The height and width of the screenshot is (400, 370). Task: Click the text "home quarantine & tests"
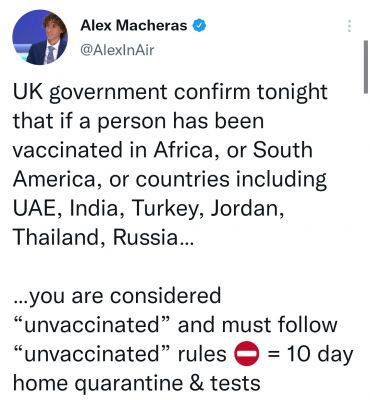coord(137,383)
